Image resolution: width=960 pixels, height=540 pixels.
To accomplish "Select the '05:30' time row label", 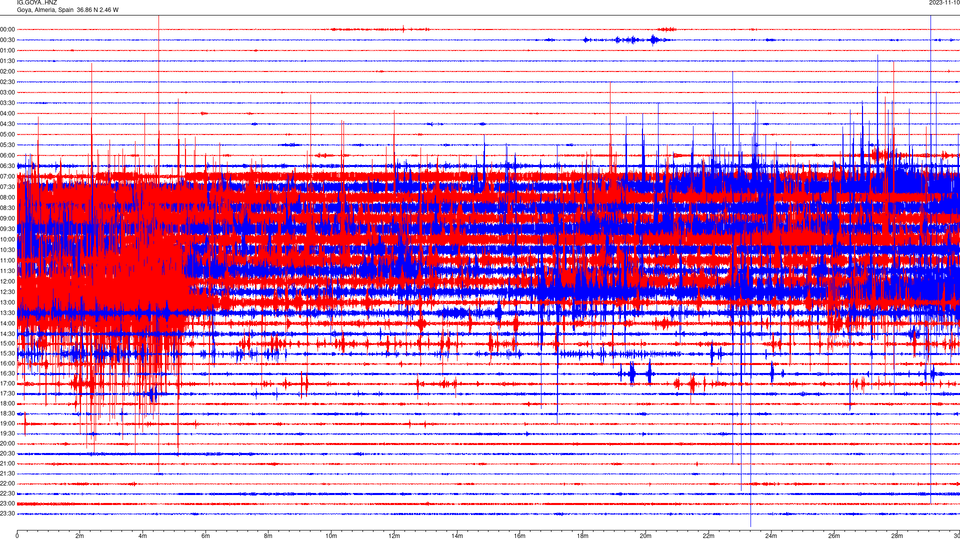I will click(x=7, y=145).
